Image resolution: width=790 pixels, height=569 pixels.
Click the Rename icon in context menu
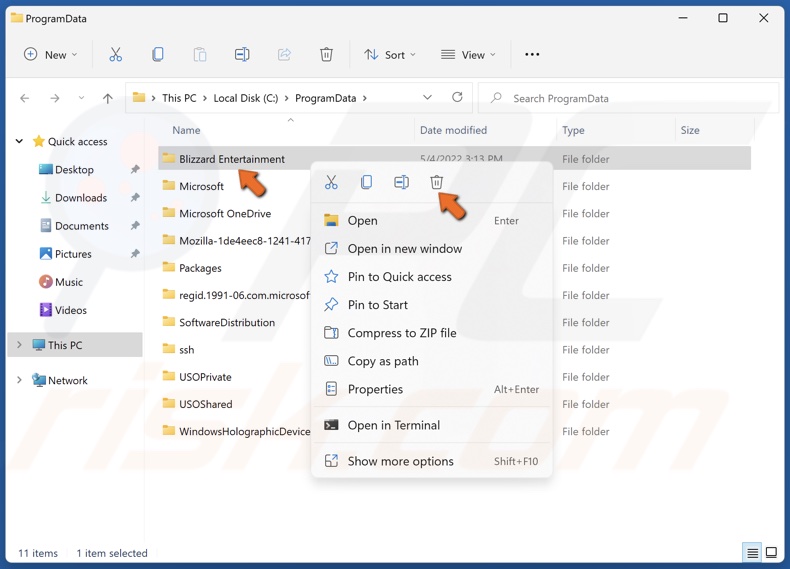point(401,183)
